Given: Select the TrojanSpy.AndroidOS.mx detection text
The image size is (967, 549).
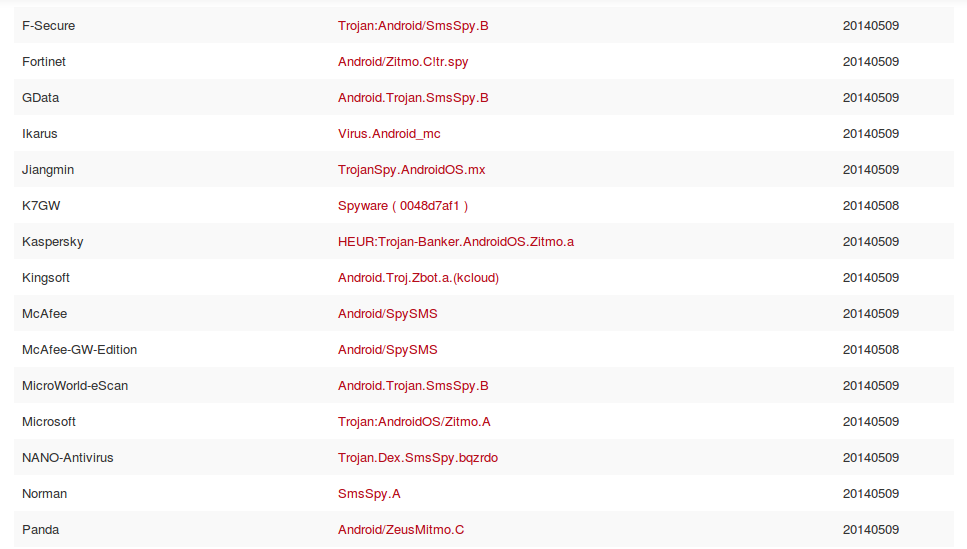Looking at the screenshot, I should (x=411, y=169).
